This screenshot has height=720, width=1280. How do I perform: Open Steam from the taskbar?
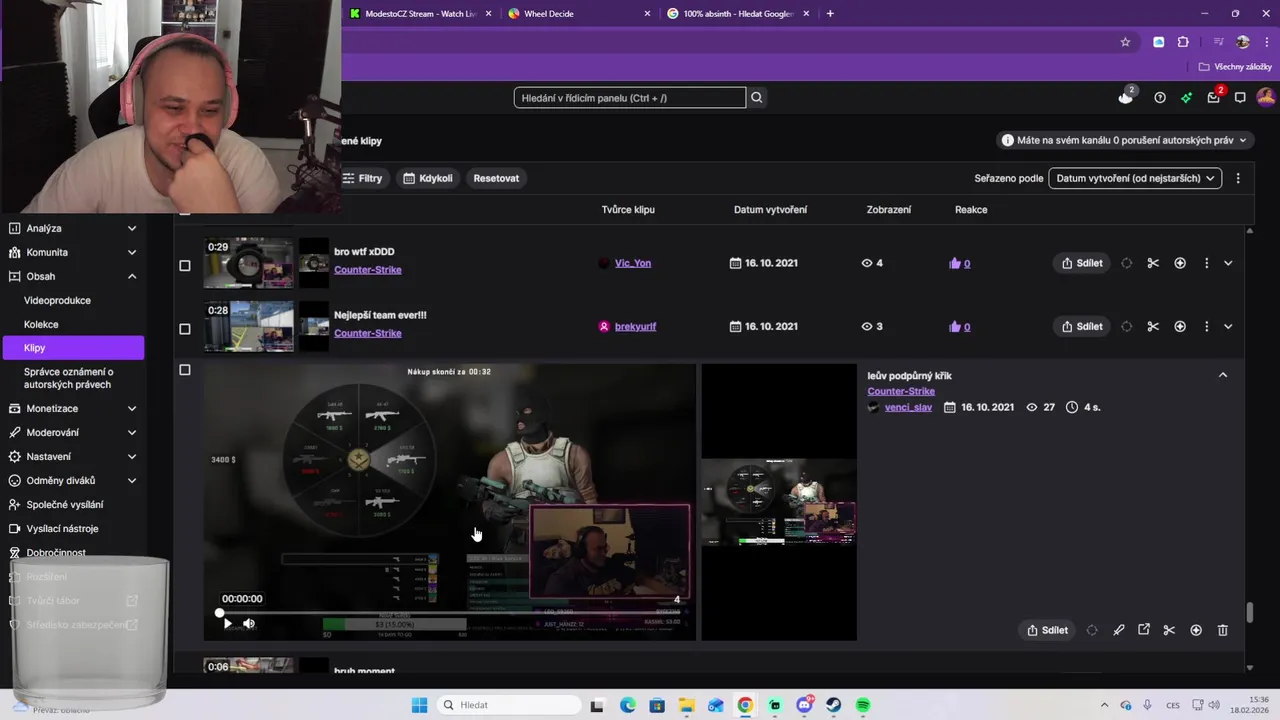tap(833, 705)
